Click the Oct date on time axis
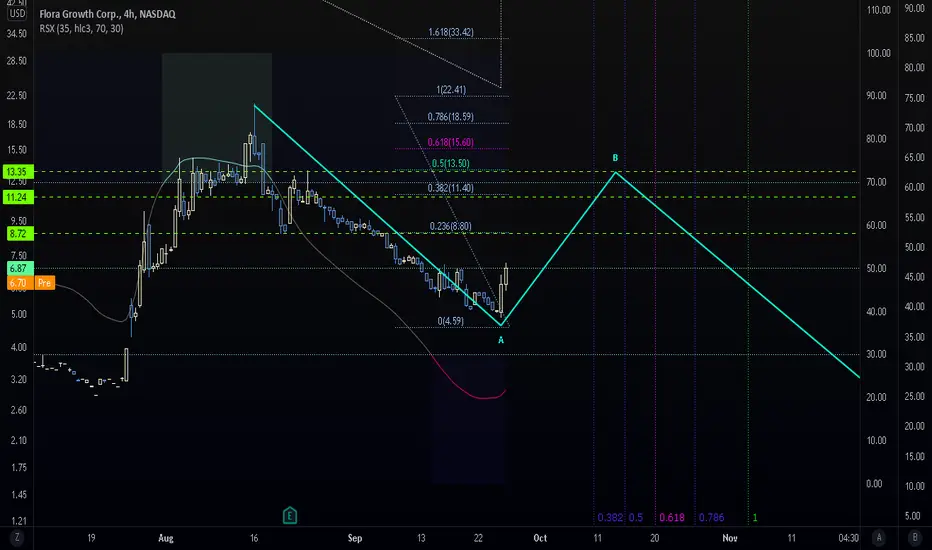The image size is (932, 550). coord(540,538)
